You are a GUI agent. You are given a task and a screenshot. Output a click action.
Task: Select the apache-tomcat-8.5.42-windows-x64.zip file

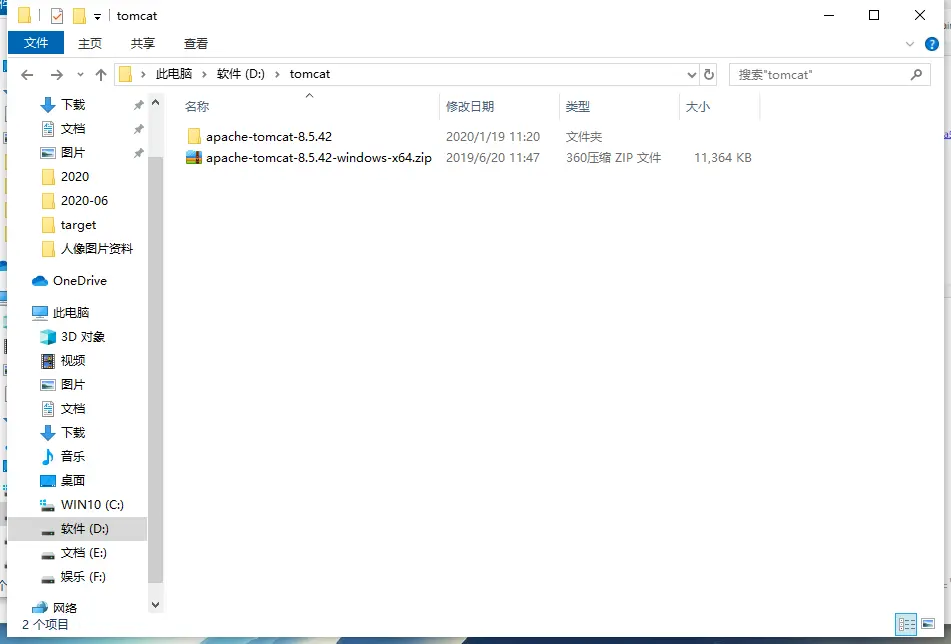(318, 158)
